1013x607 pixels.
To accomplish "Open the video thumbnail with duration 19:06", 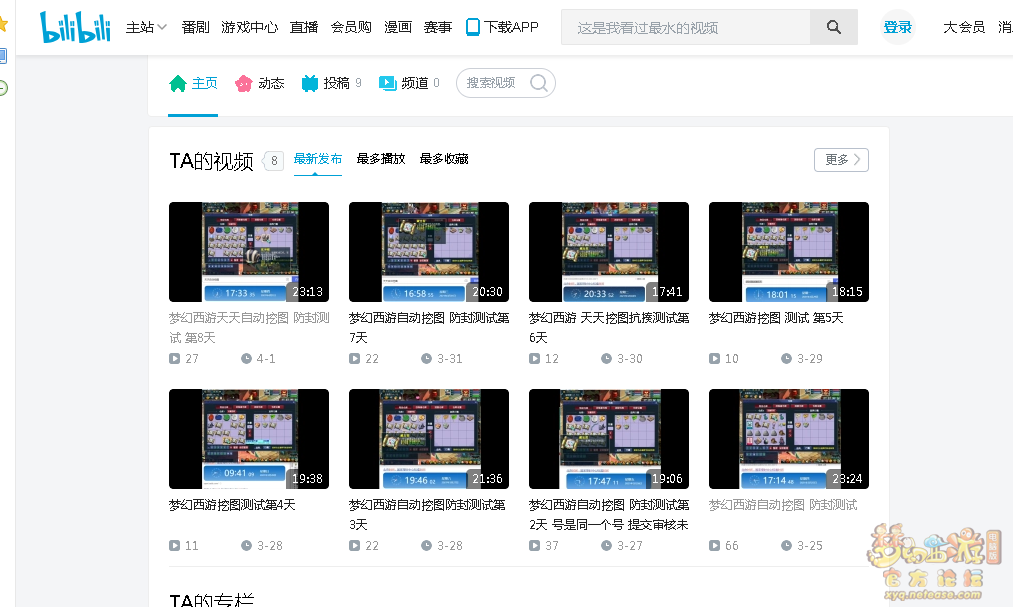I will (x=609, y=439).
